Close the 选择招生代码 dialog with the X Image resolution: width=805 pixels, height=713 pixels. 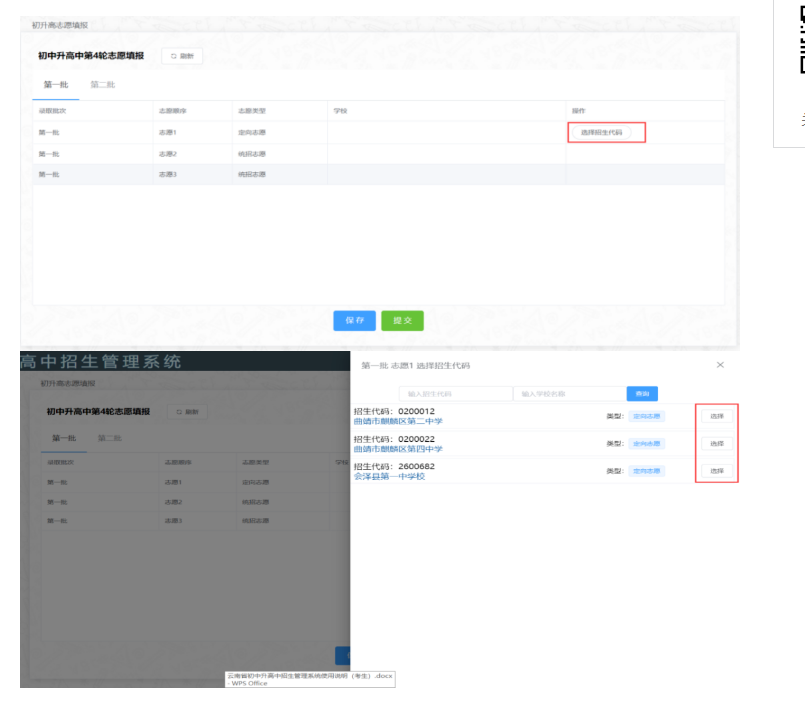point(720,366)
